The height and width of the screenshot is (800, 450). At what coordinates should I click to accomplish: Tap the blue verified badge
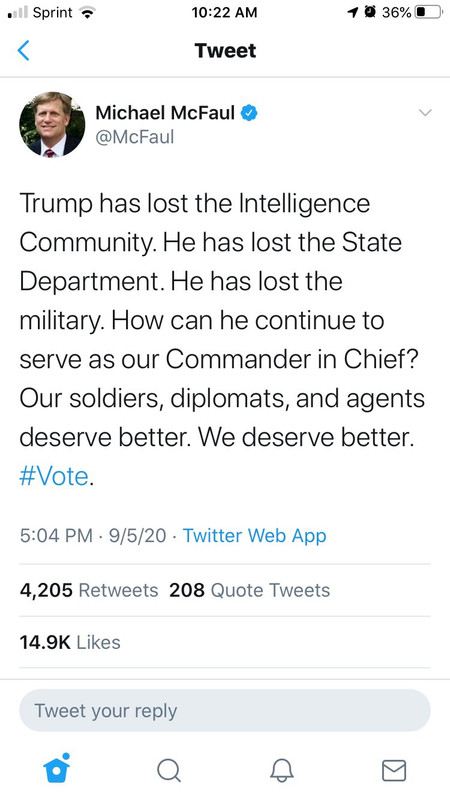point(249,113)
